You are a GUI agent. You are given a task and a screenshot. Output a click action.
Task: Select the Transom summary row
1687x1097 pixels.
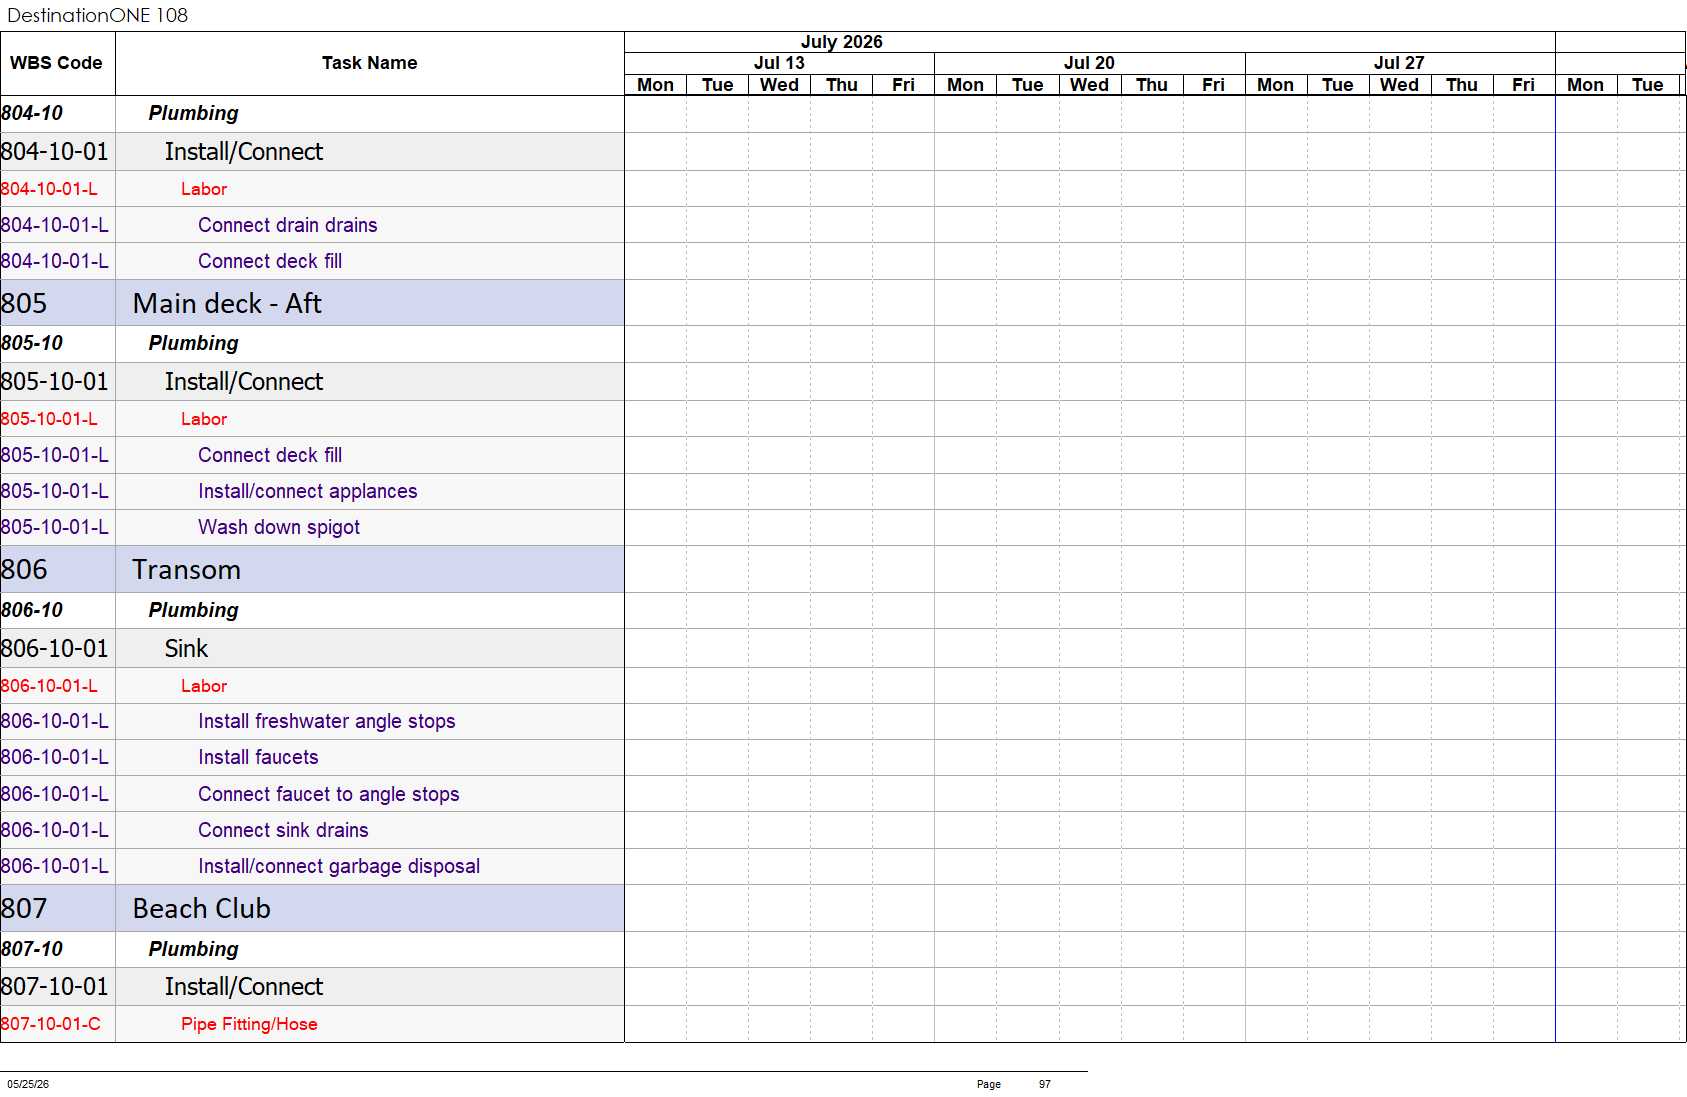coord(370,569)
